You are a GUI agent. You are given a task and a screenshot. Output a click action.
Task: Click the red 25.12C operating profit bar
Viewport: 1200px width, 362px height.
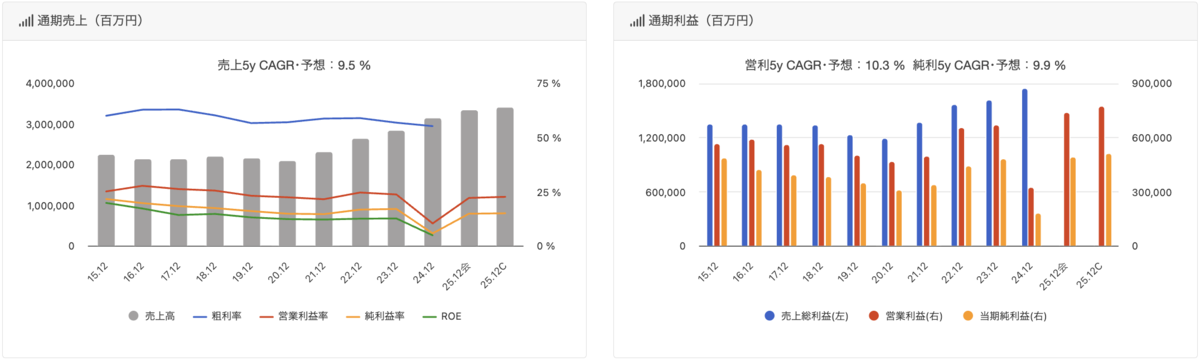pos(1101,177)
